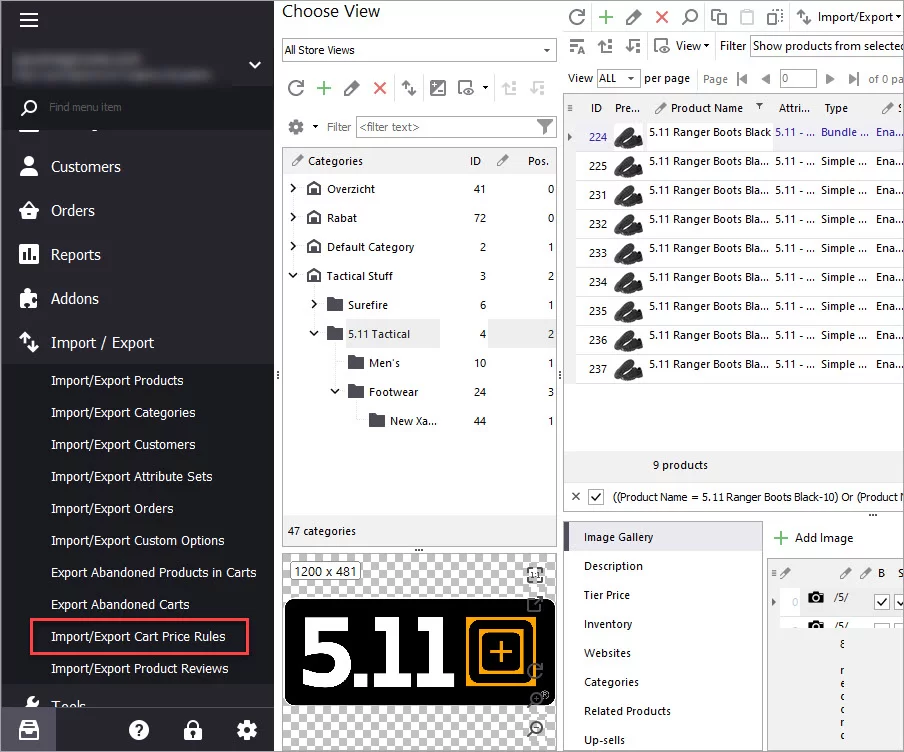
Task: Switch to the Tier Price tab
Action: click(x=607, y=595)
